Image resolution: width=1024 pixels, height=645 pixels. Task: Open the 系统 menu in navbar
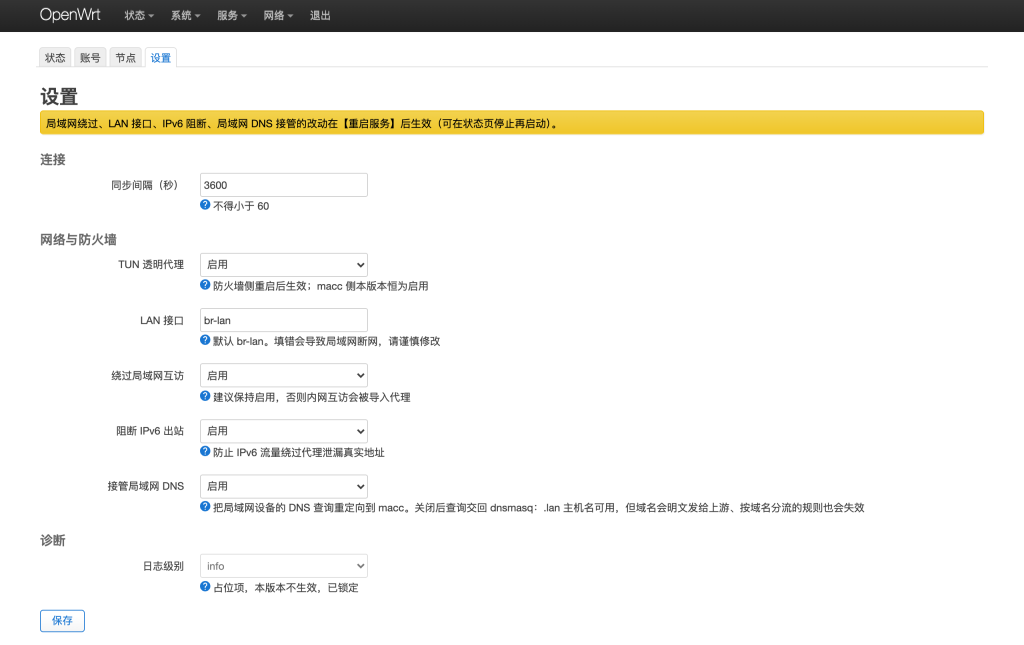pyautogui.click(x=185, y=16)
